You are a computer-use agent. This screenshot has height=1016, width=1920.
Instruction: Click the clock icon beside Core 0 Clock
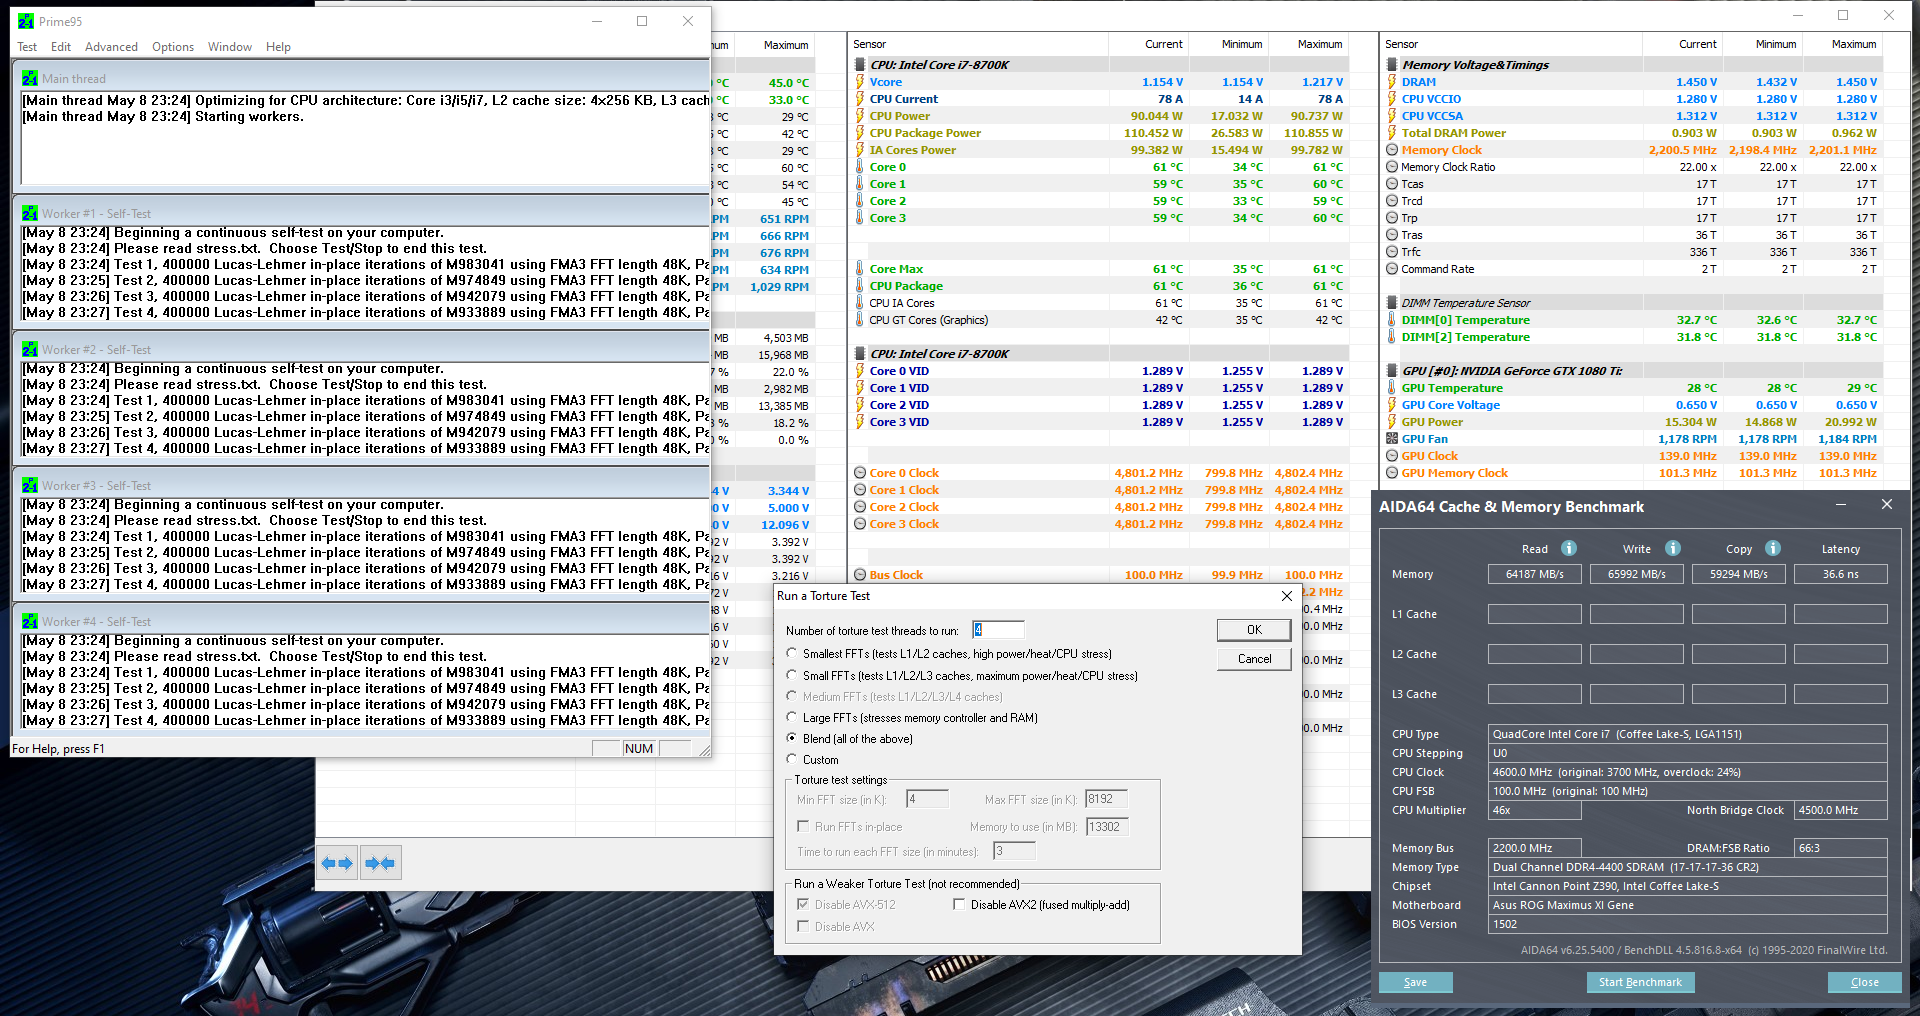tap(860, 473)
